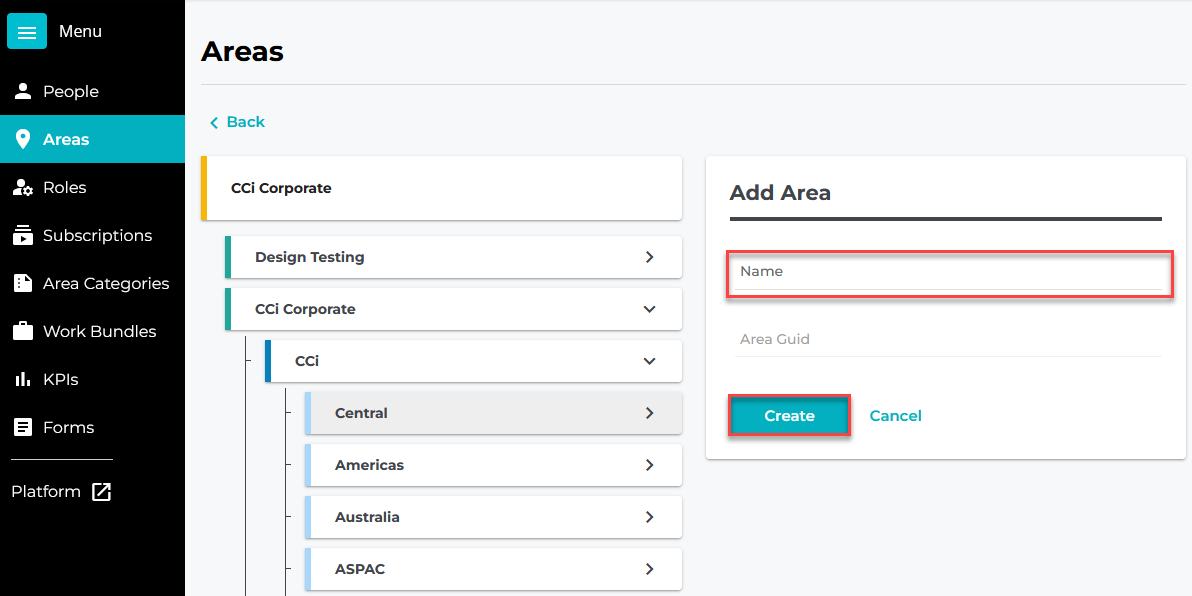Cancel adding the area
Viewport: 1192px width, 596px height.
pyautogui.click(x=895, y=416)
